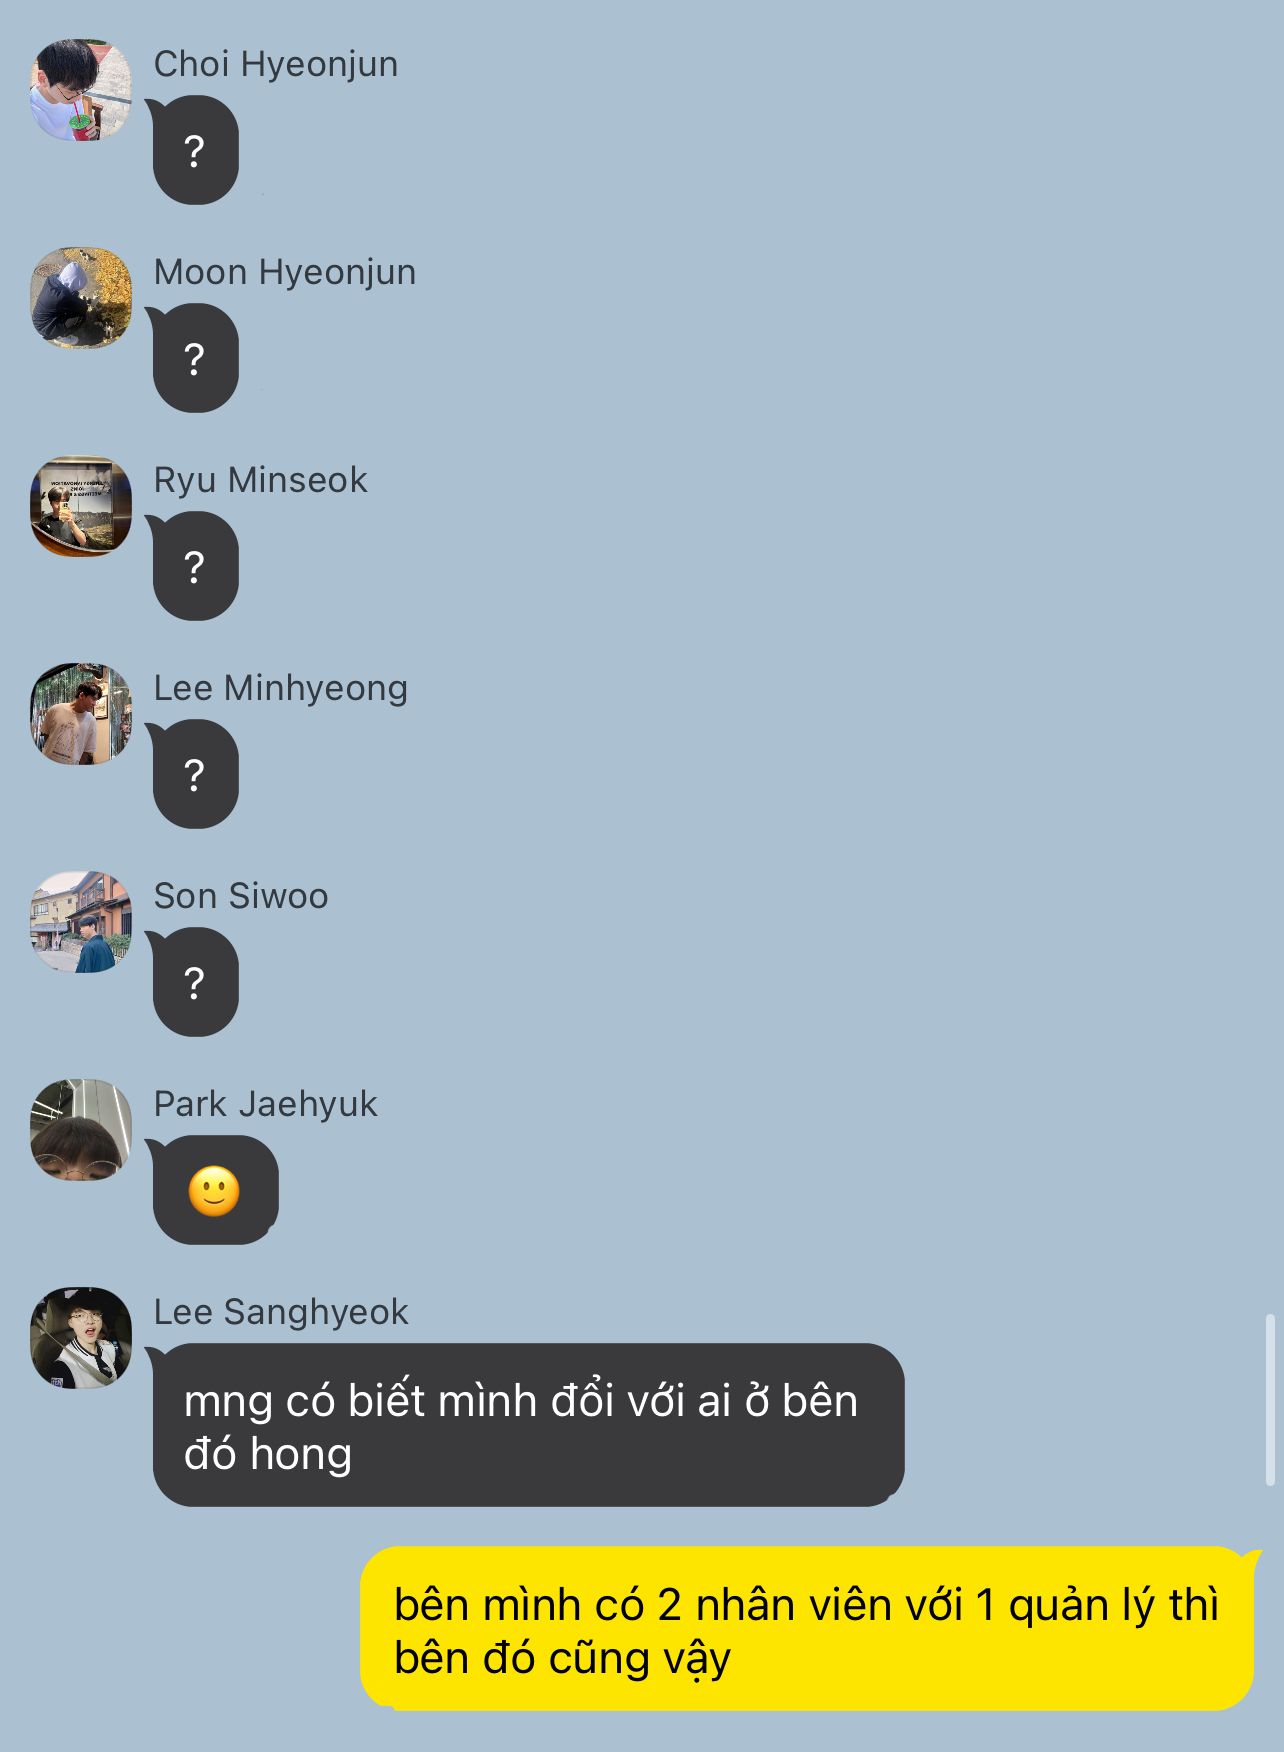Tap Son Siwoo's question mark bubble
The image size is (1284, 1752).
tap(195, 982)
